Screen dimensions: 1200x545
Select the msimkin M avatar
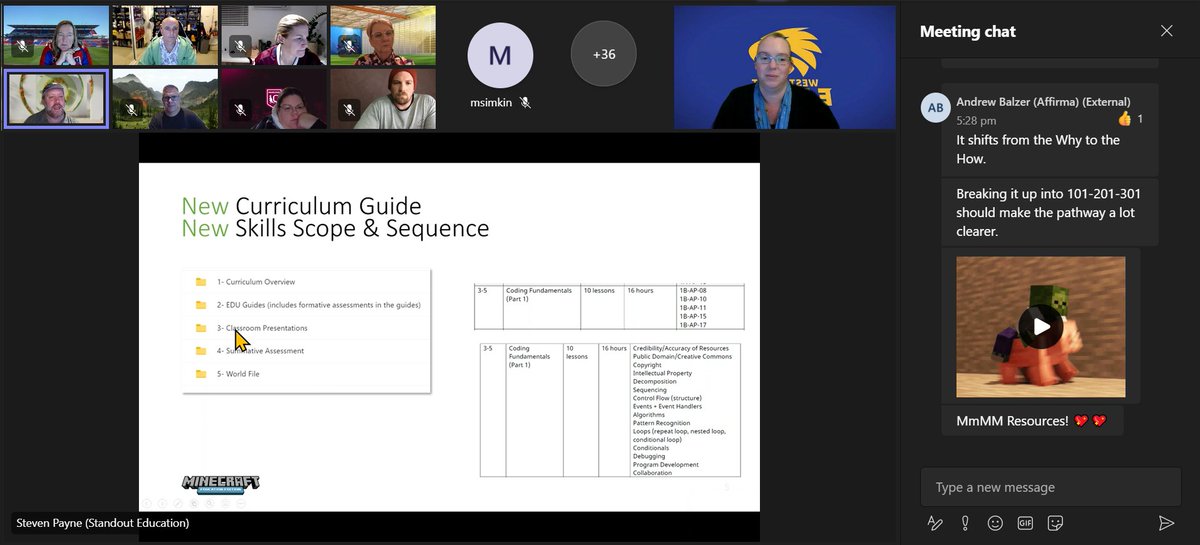coord(500,55)
